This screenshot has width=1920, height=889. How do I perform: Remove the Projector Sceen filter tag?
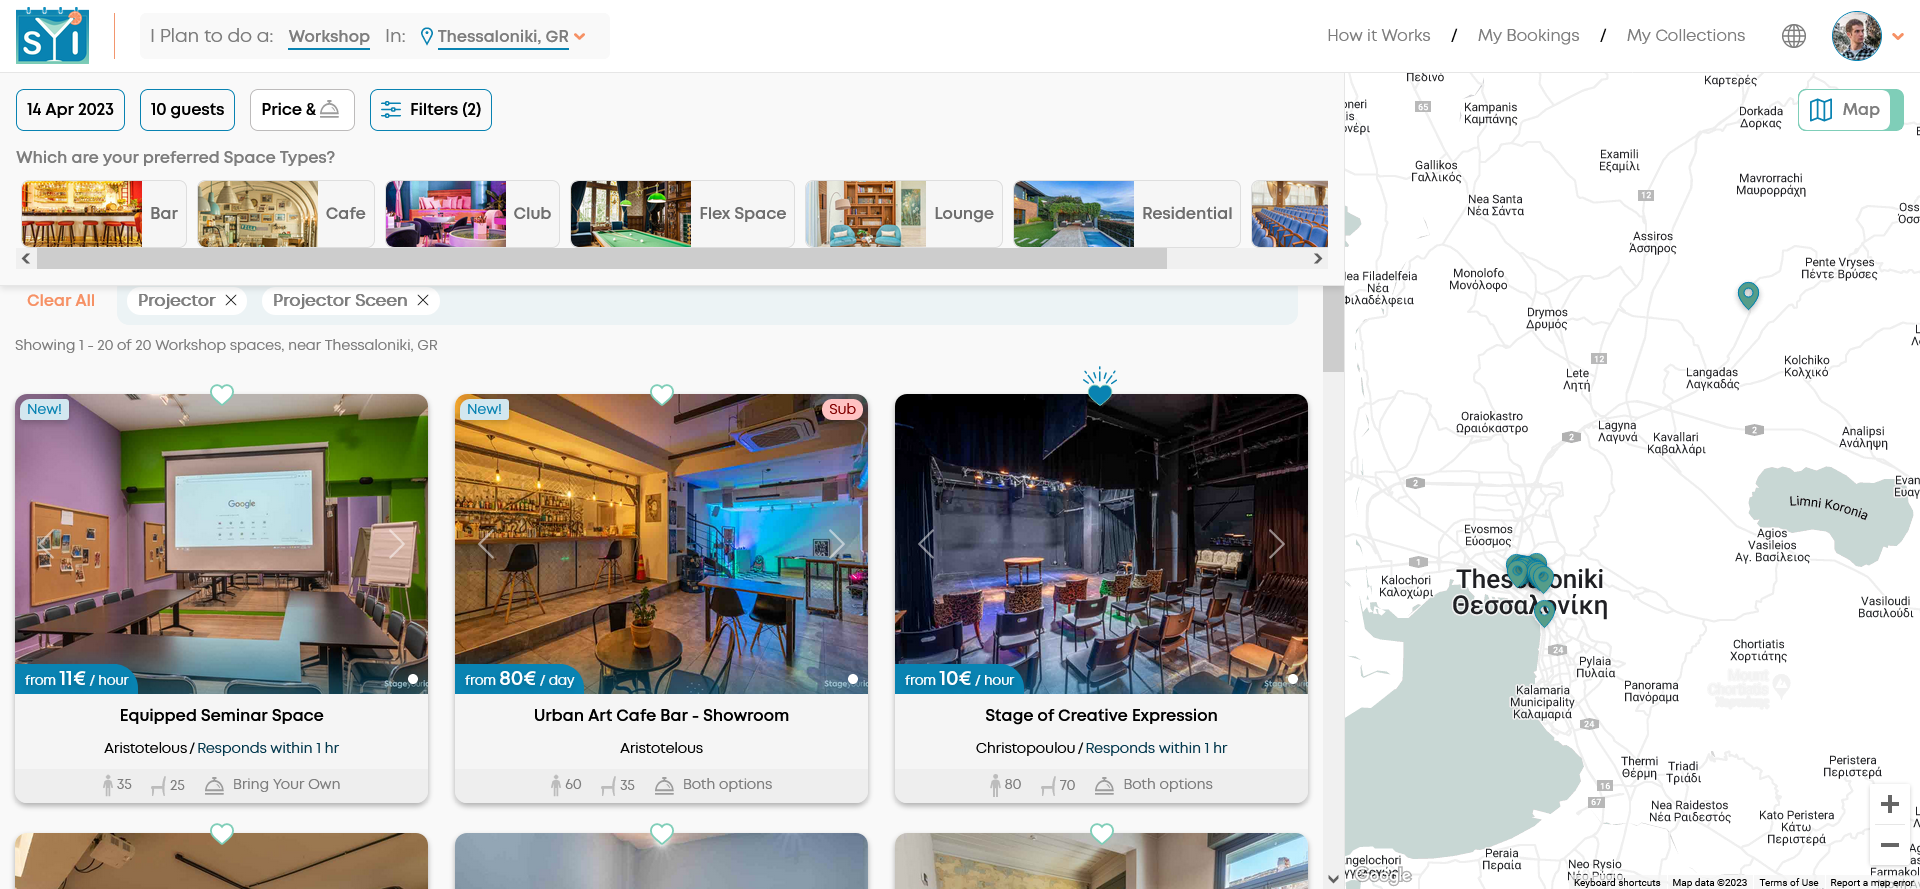(423, 300)
